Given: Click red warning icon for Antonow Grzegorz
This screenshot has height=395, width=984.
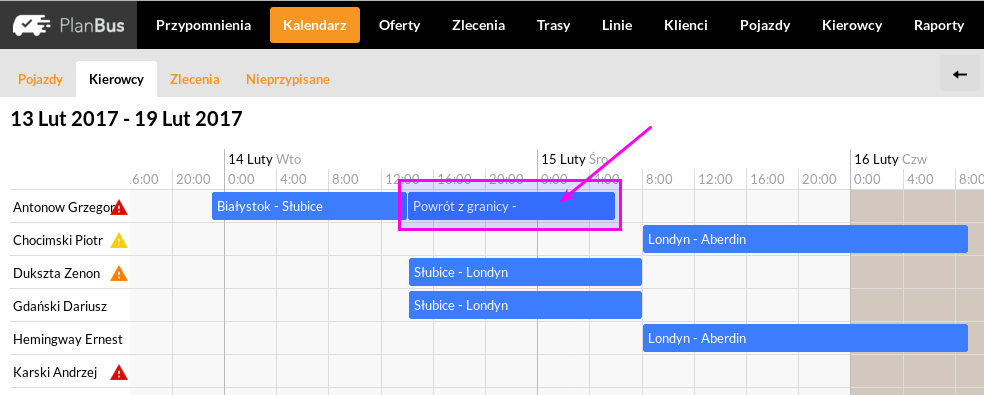Looking at the screenshot, I should coord(119,207).
